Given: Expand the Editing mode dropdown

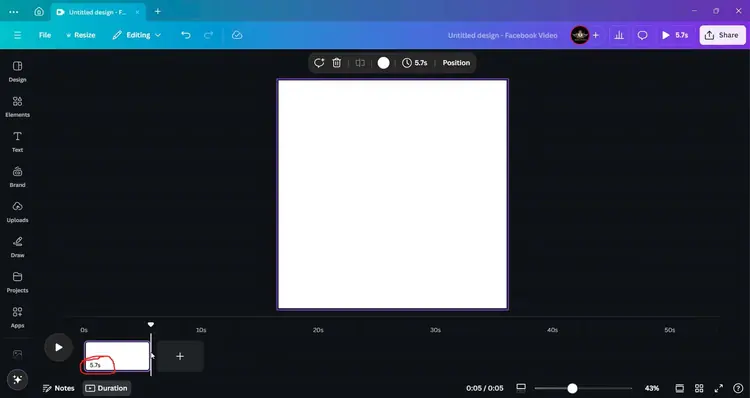Looking at the screenshot, I should tap(137, 35).
